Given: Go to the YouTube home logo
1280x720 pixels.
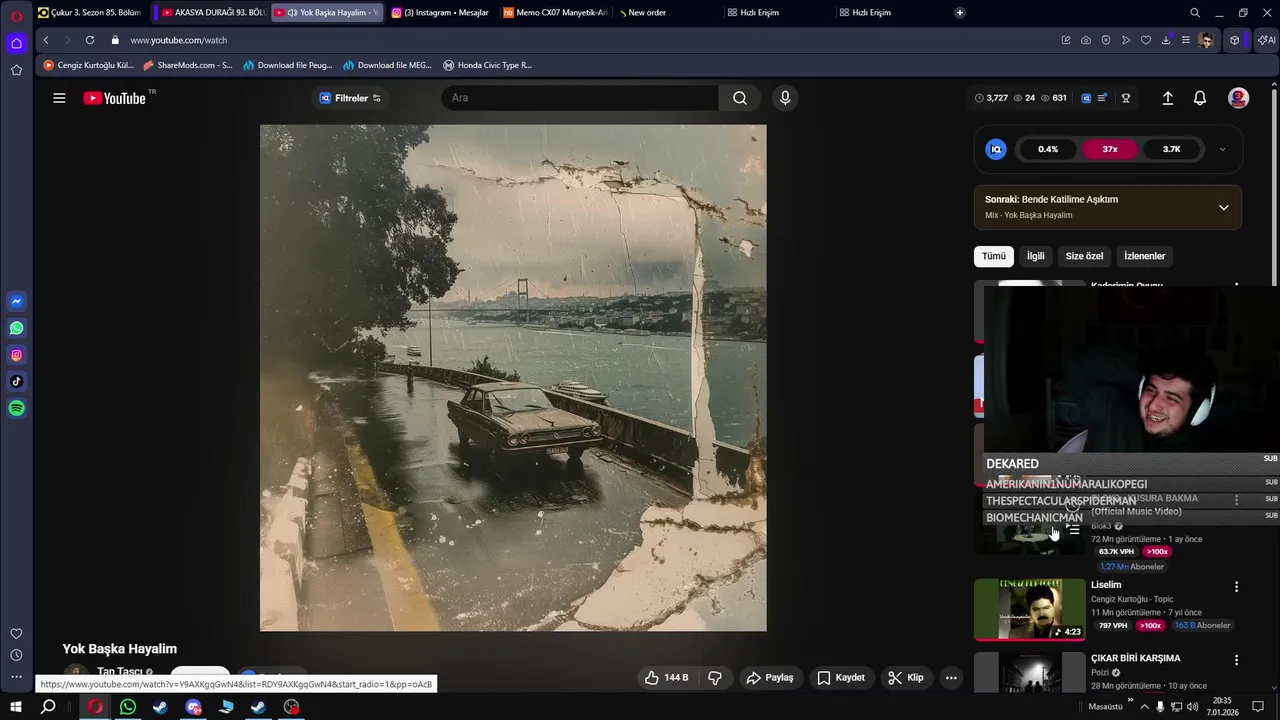Looking at the screenshot, I should tap(114, 98).
